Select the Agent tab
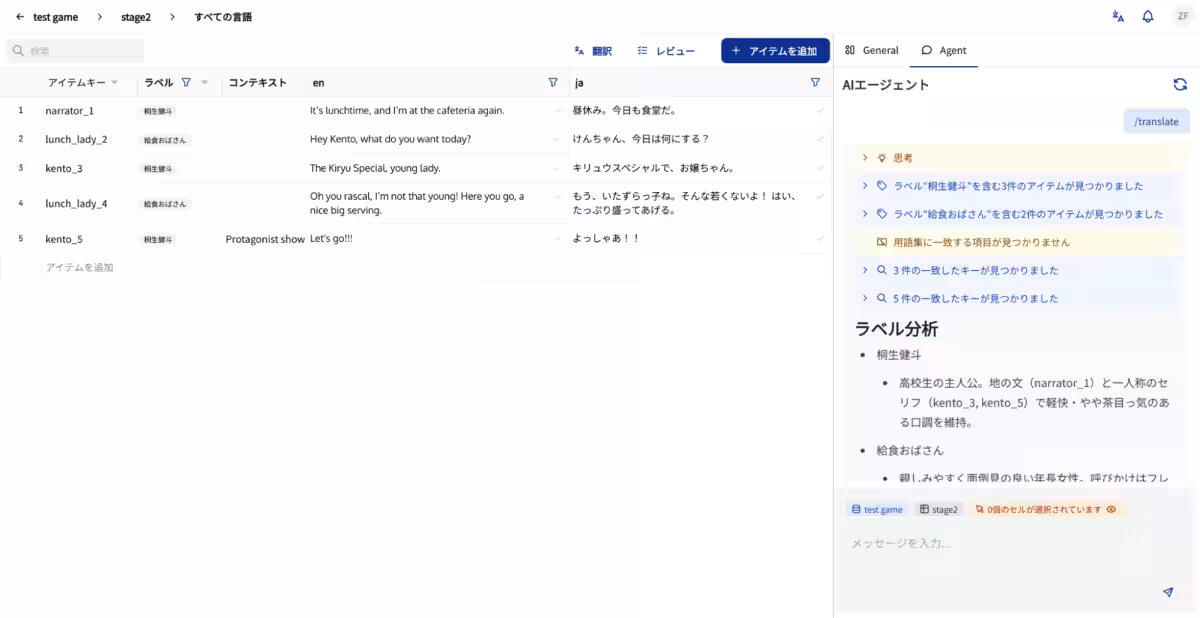 coord(944,49)
